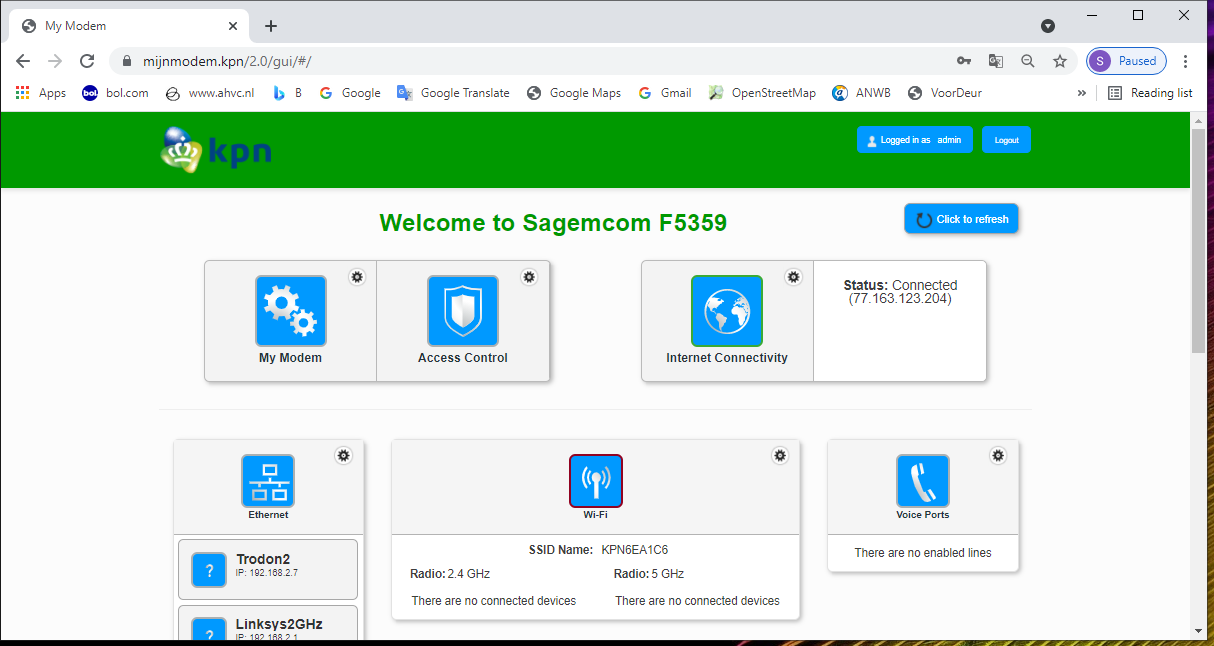This screenshot has width=1214, height=646.
Task: Open the Google Maps bookmark
Action: click(574, 93)
